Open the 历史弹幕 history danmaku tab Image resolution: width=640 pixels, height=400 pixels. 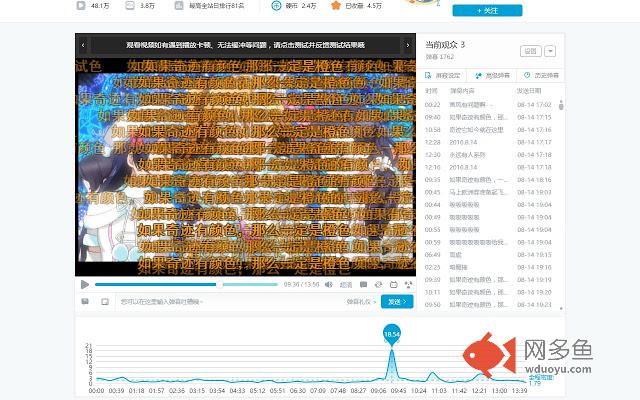pos(541,76)
